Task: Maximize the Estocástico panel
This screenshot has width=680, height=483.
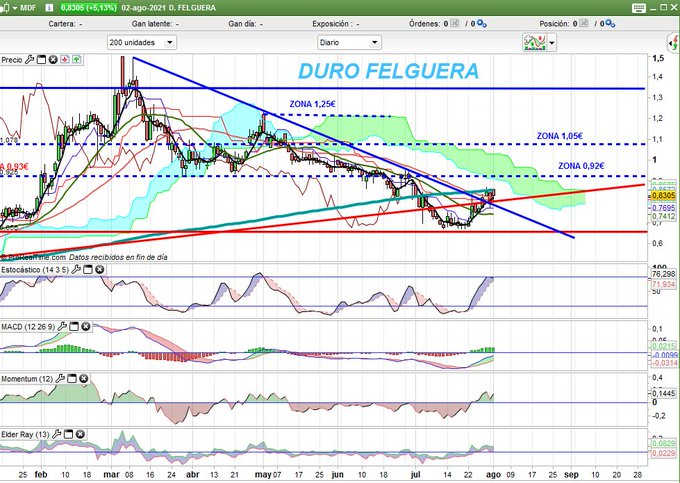Action: click(88, 270)
